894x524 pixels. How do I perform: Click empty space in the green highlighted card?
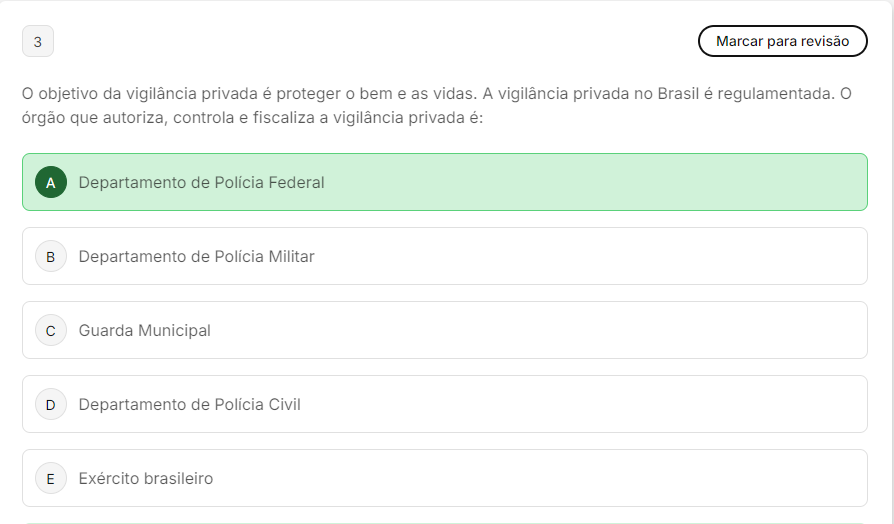(600, 182)
